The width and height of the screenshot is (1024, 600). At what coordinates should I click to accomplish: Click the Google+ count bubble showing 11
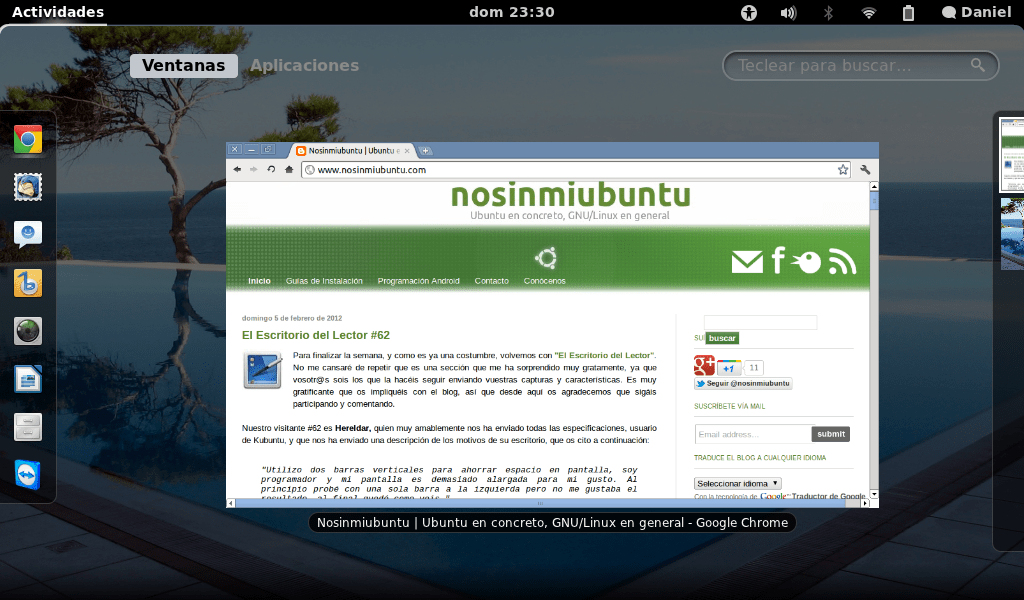[x=754, y=368]
